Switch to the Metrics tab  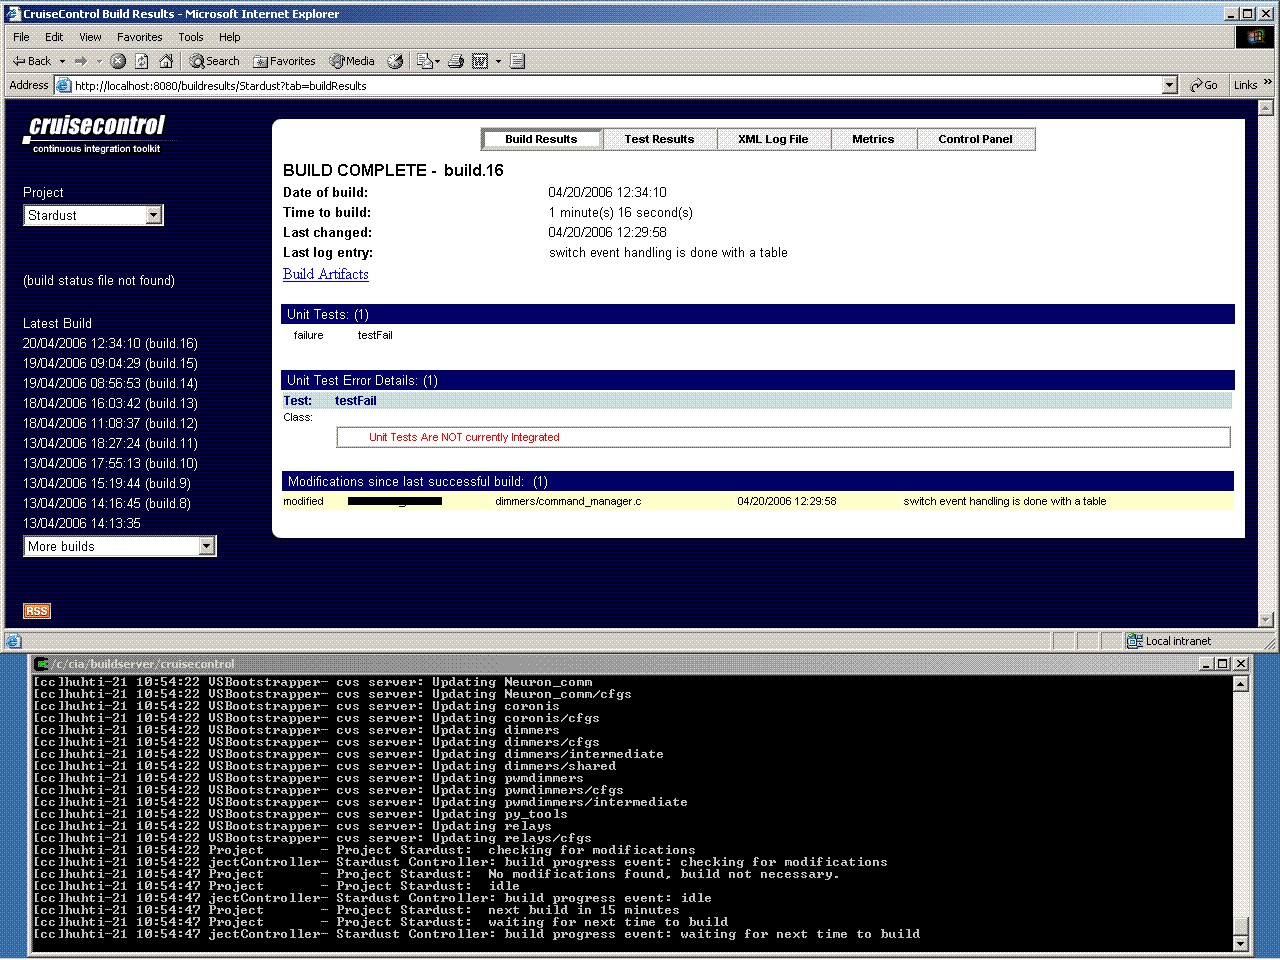click(873, 139)
